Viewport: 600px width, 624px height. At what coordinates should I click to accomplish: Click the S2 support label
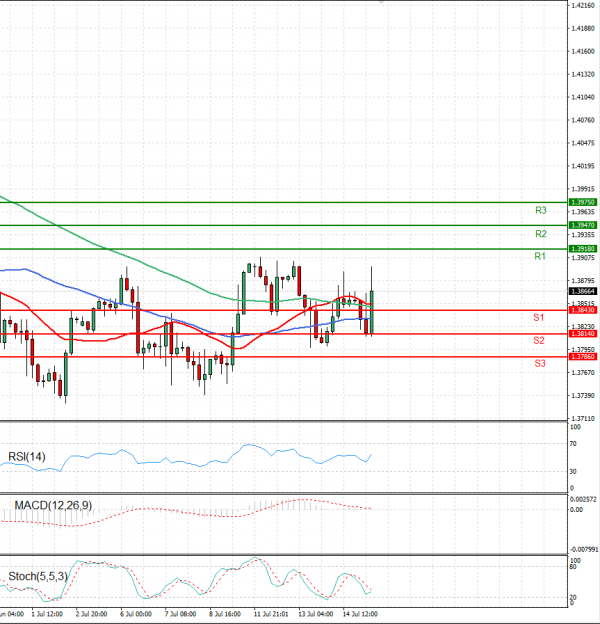[x=539, y=340]
